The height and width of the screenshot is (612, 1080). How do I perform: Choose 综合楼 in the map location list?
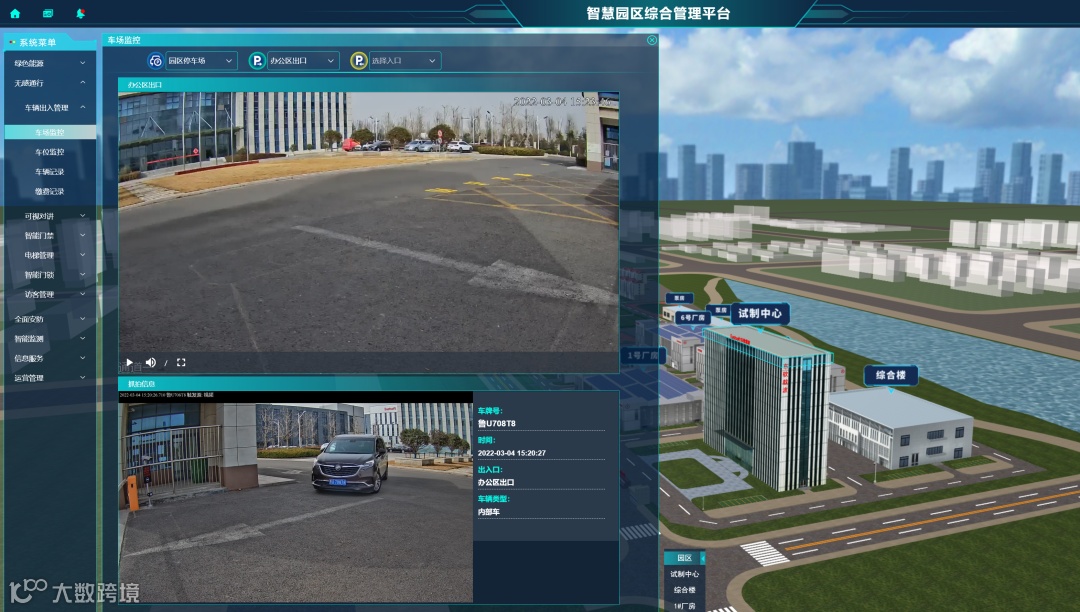(684, 590)
